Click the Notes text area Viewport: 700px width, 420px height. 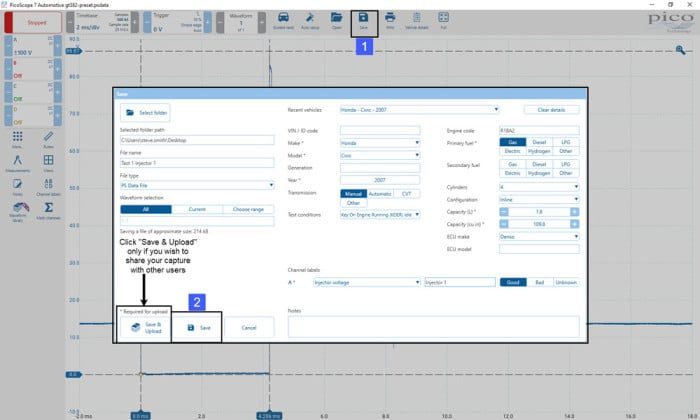click(x=433, y=326)
